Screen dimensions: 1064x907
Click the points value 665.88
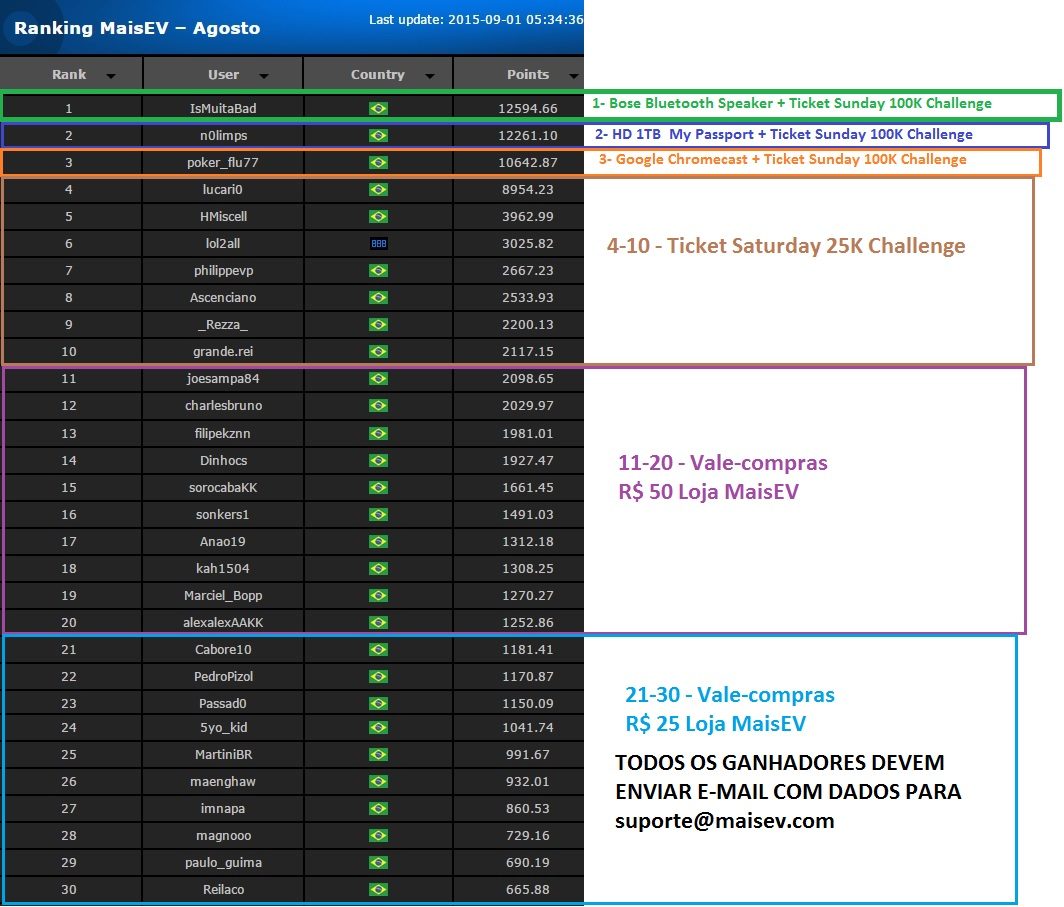tap(528, 889)
